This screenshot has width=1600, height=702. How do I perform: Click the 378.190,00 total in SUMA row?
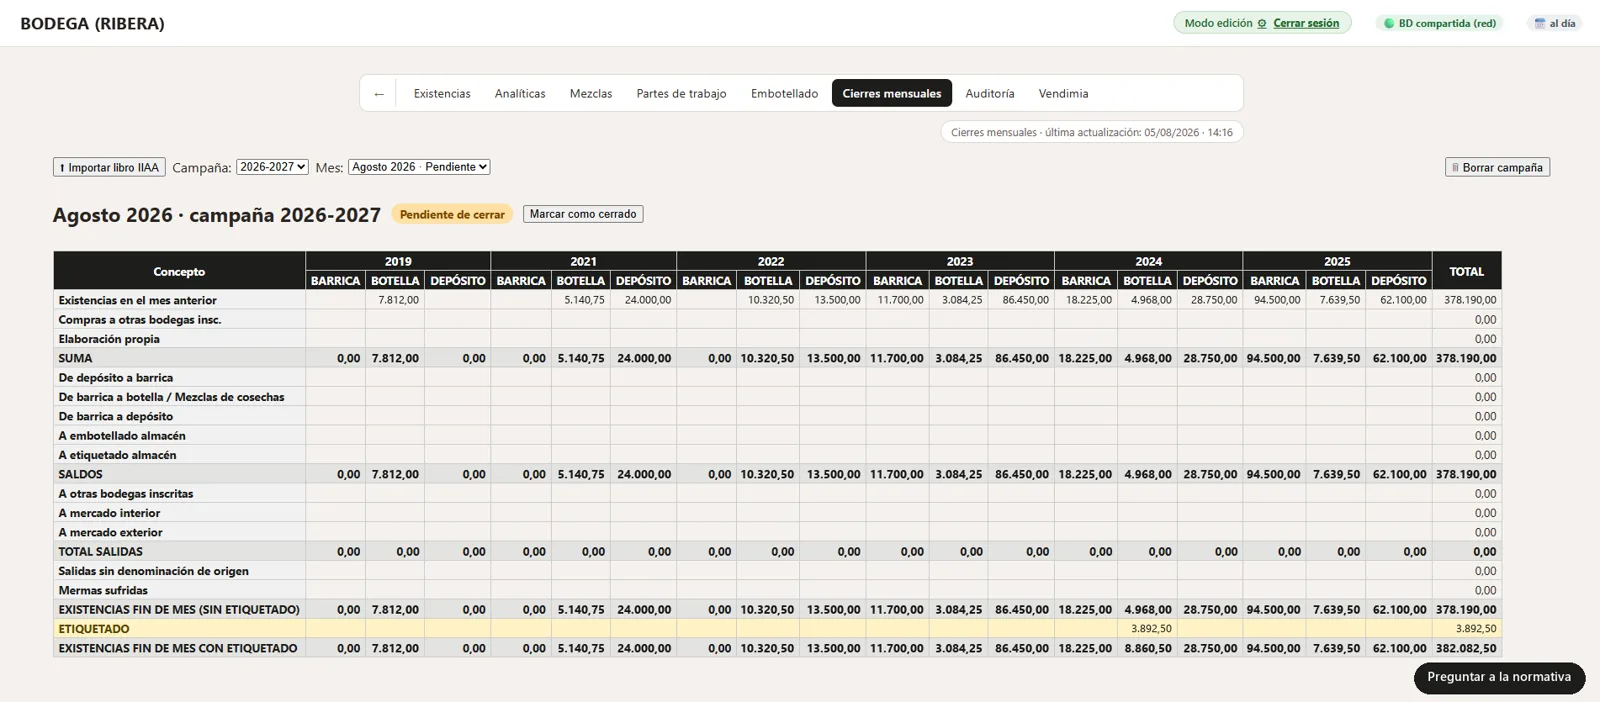1466,358
